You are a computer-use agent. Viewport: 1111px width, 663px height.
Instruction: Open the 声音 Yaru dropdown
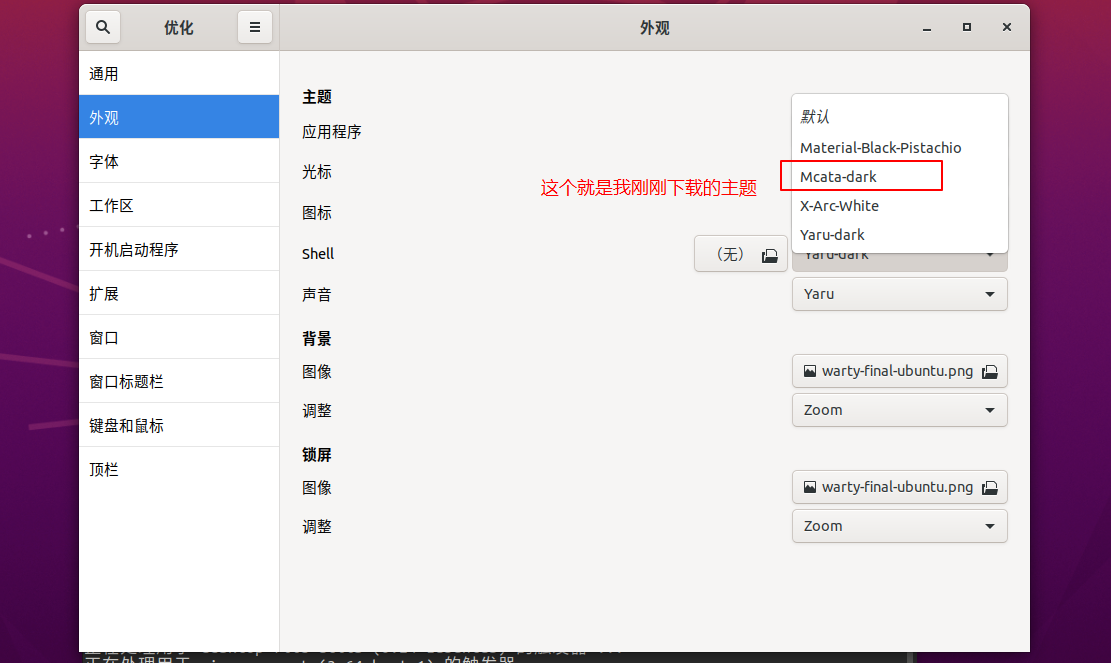point(899,293)
